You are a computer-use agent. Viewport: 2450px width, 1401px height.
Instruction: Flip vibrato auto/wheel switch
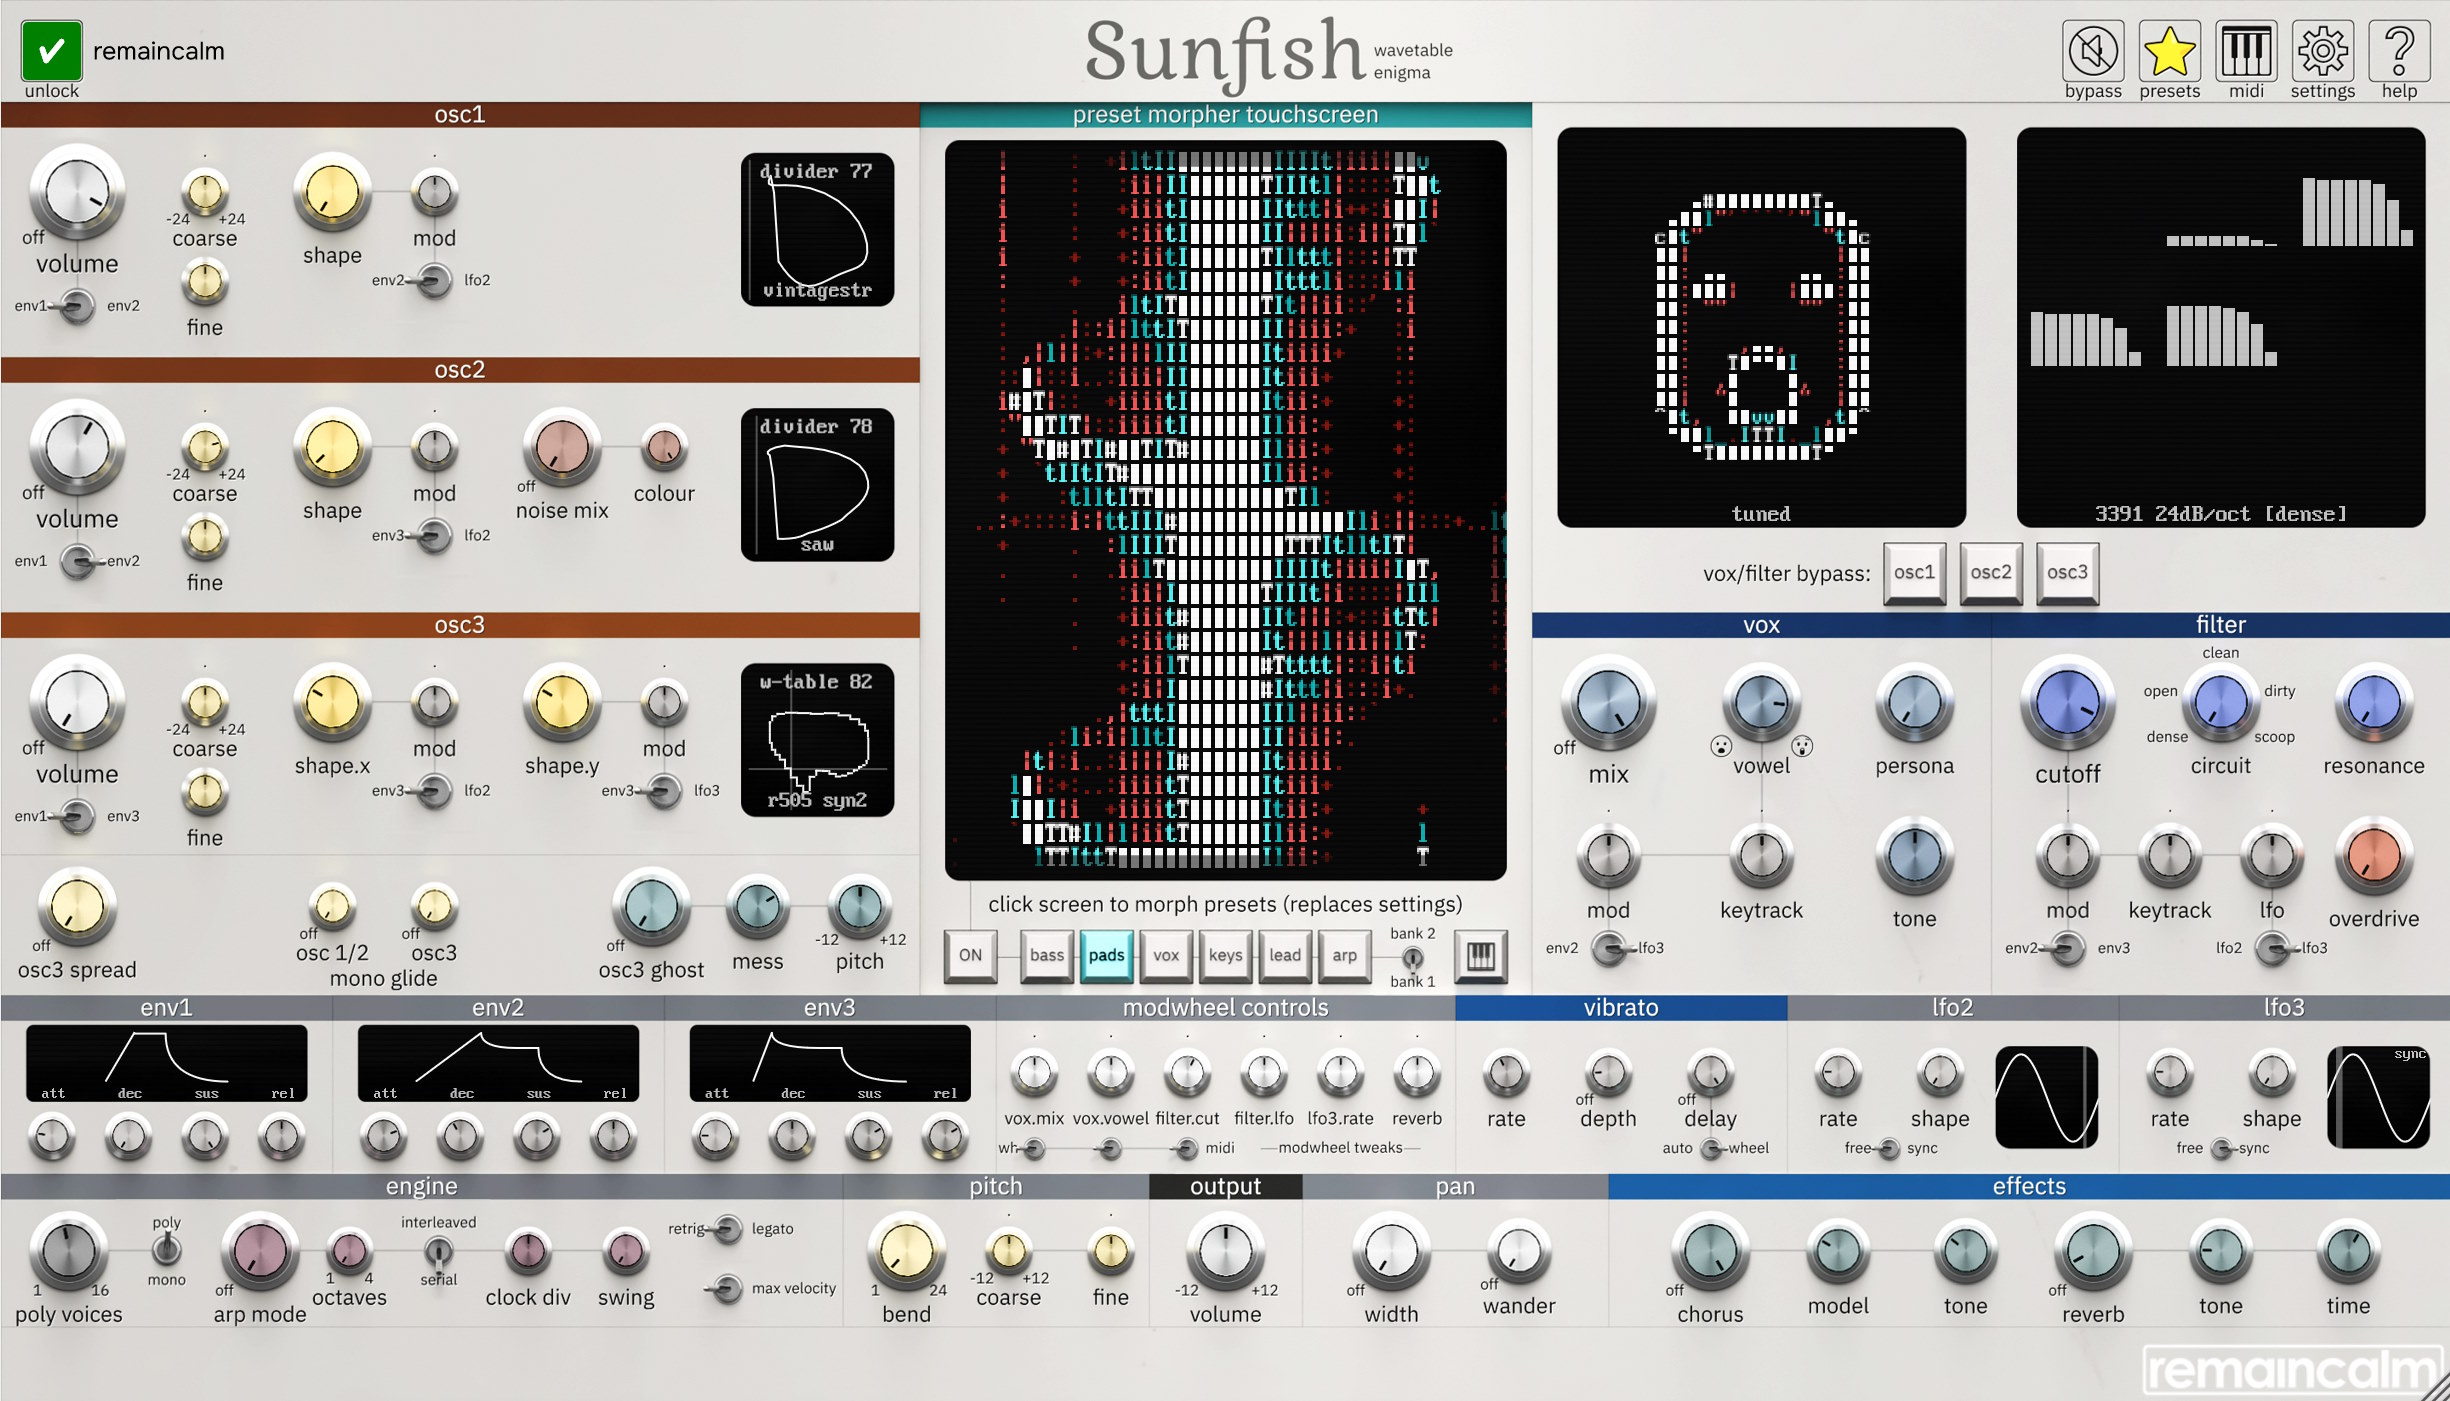pyautogui.click(x=1713, y=1148)
